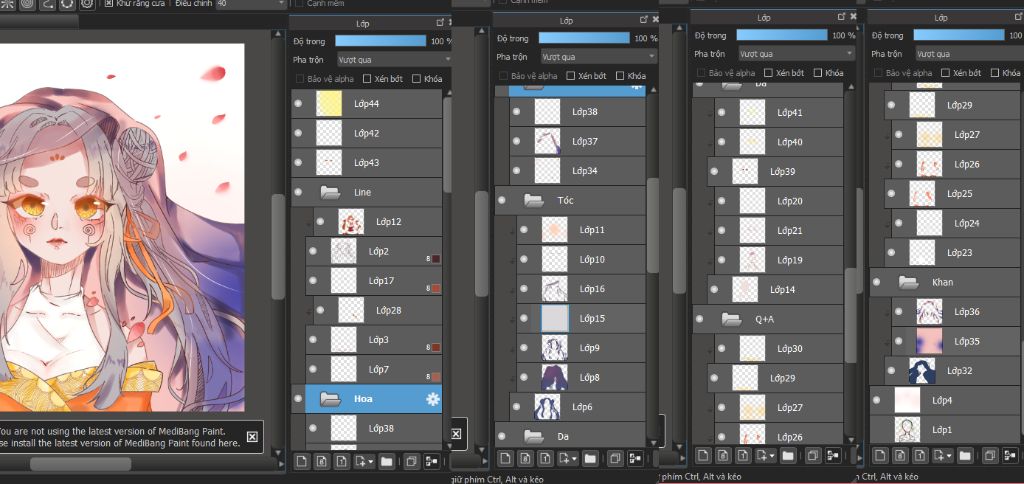Merge layer down in panel with Tóc folder
The width and height of the screenshot is (1024, 484).
(635, 458)
